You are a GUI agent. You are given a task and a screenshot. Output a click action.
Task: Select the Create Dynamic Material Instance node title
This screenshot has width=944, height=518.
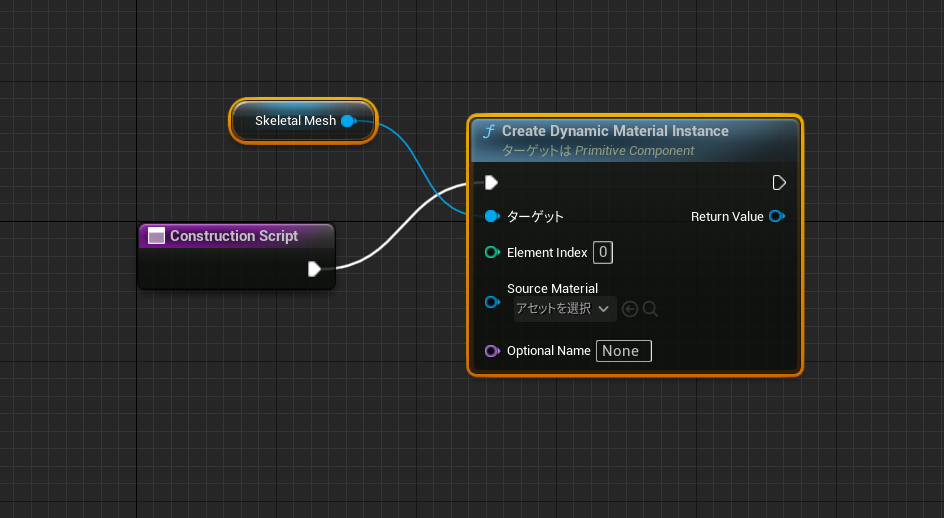[615, 131]
